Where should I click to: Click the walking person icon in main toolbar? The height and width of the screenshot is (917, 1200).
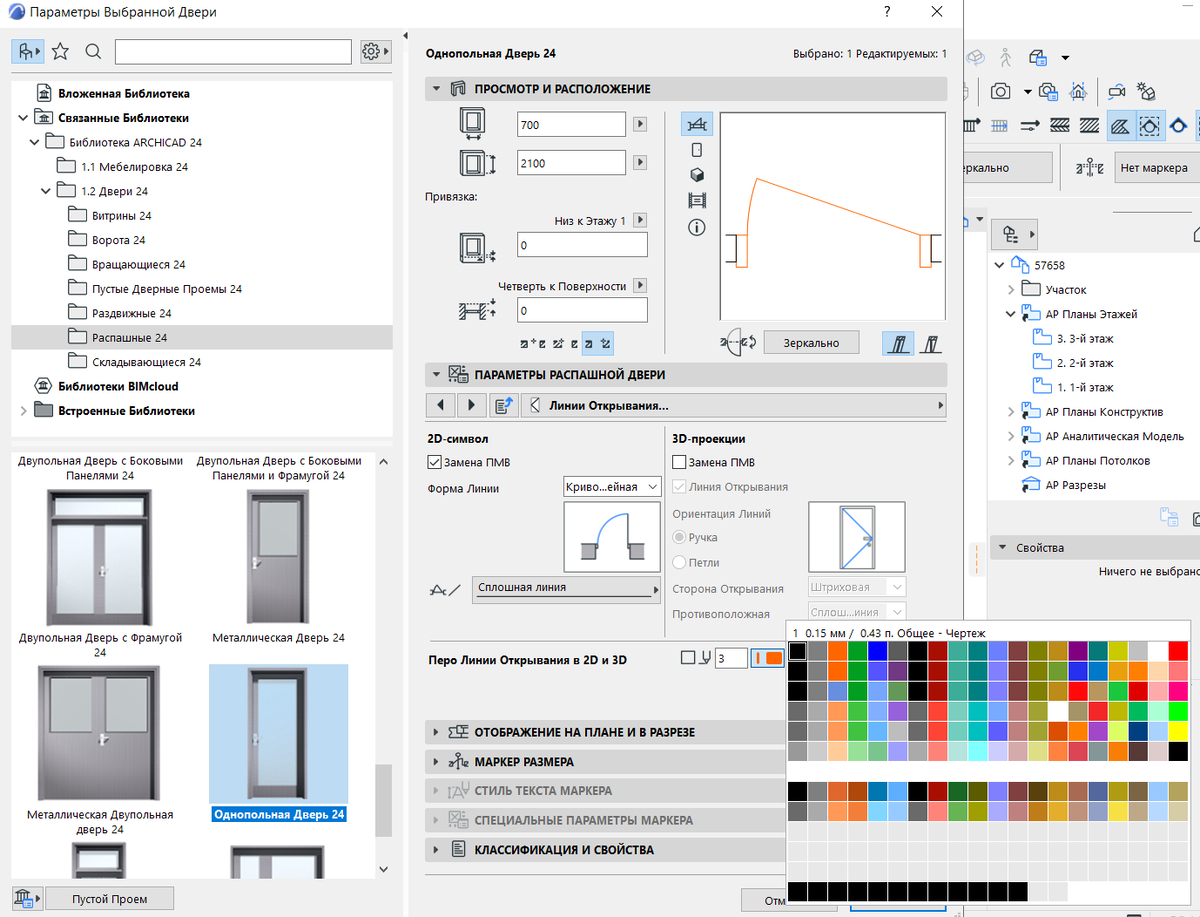1006,57
